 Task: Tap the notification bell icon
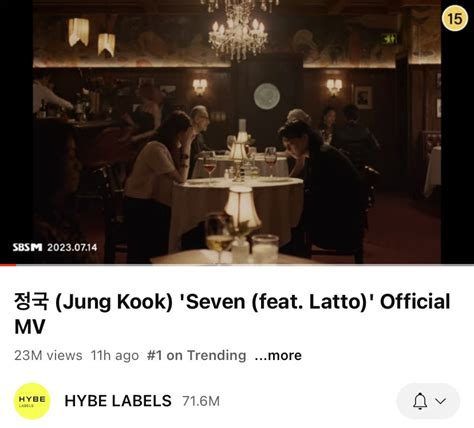(420, 401)
